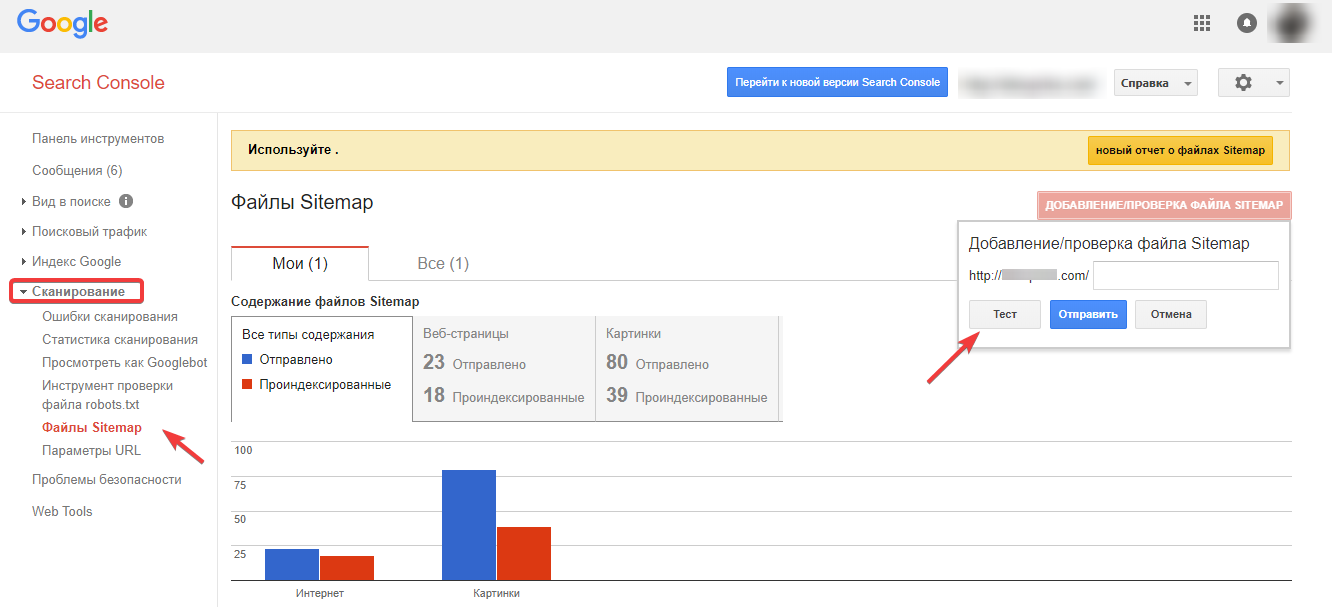The height and width of the screenshot is (607, 1332).
Task: Click the blue Интернет bar in chart
Action: pos(292,564)
